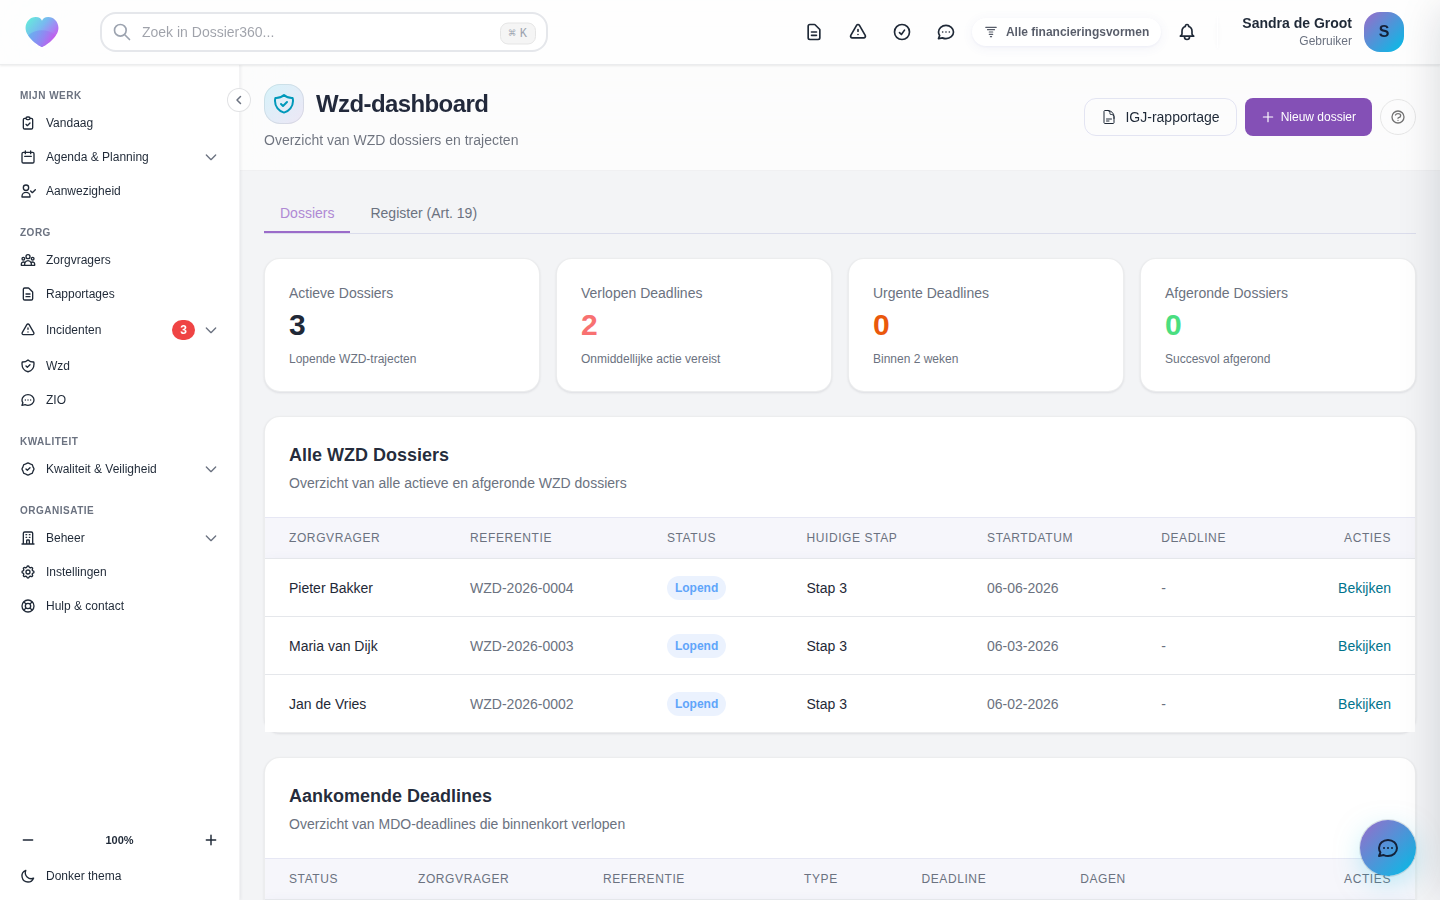
Task: Click the Zorgvragers people icon
Action: 28,260
